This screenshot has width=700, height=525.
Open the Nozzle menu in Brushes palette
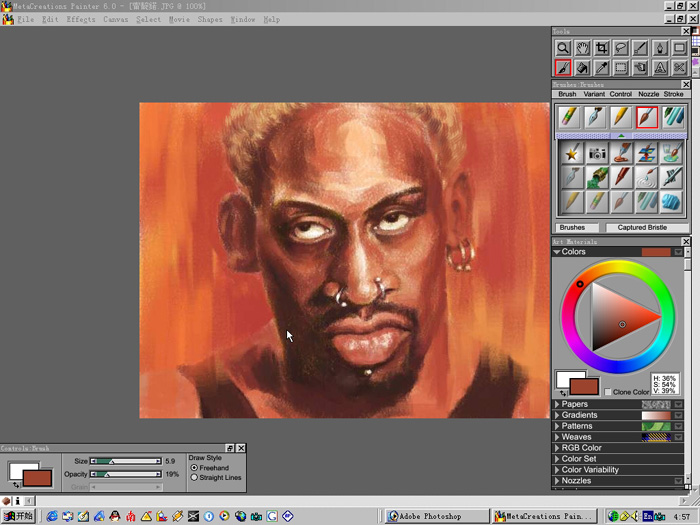pyautogui.click(x=648, y=94)
